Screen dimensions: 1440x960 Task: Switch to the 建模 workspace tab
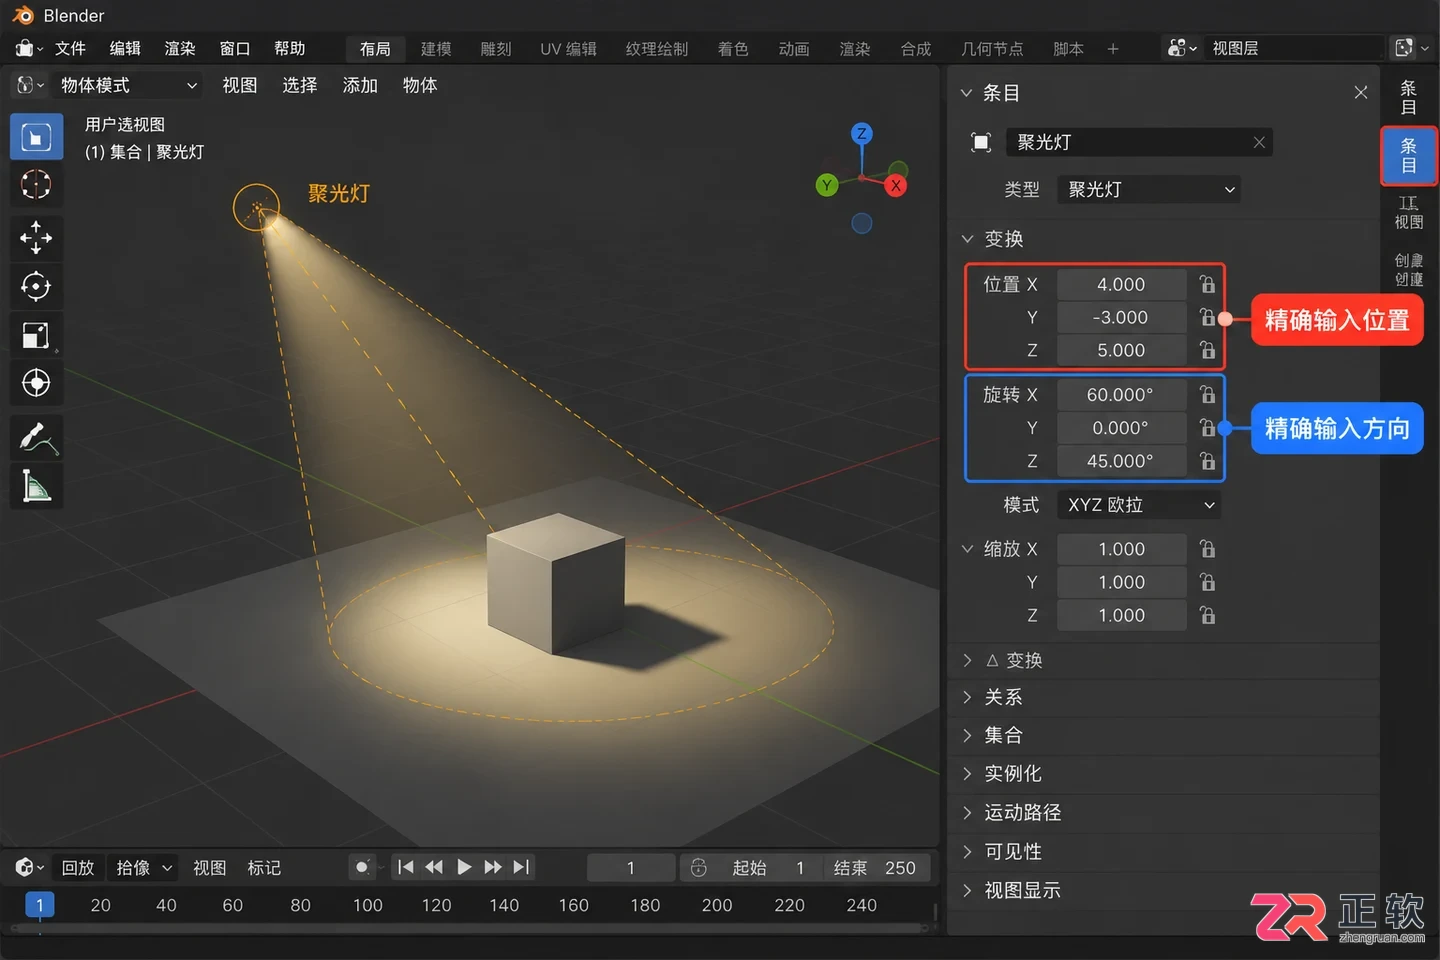click(x=436, y=48)
